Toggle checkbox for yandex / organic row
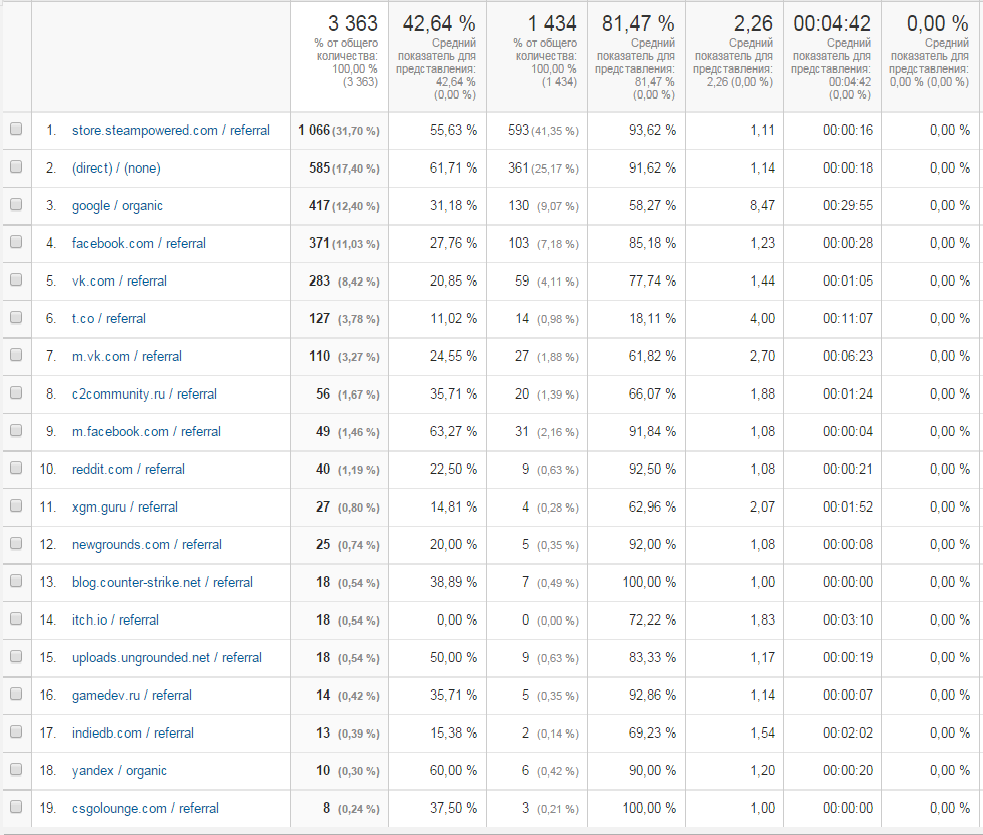 pyautogui.click(x=16, y=771)
